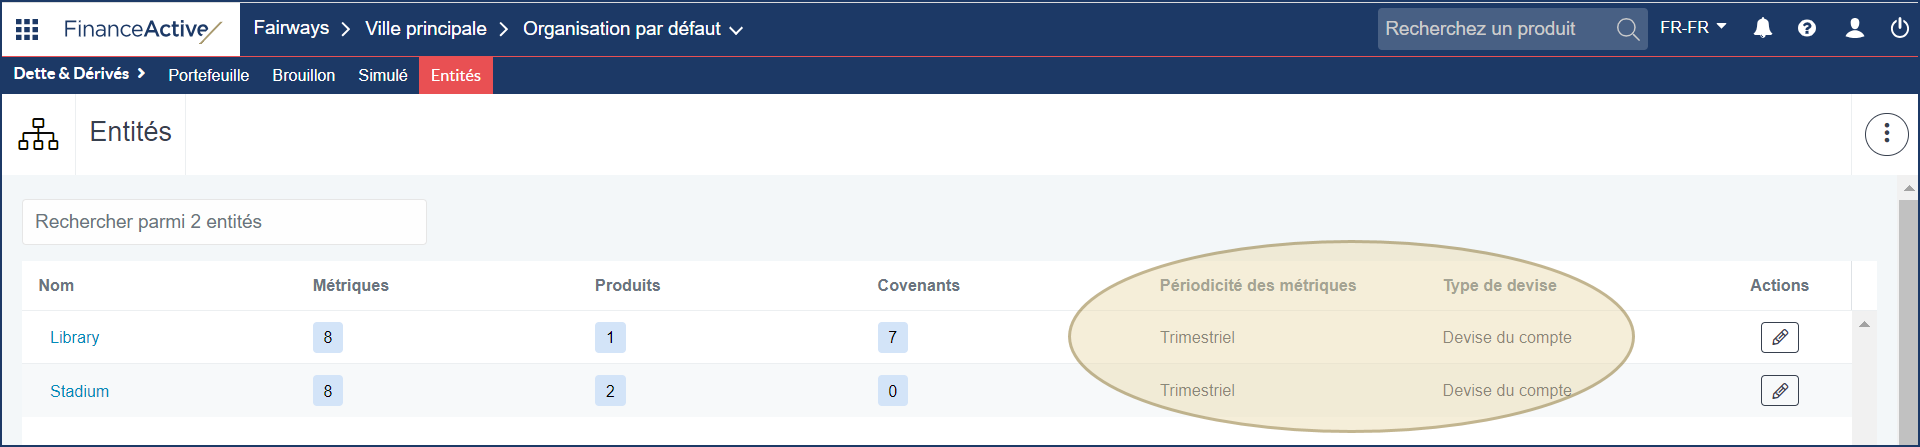Viewport: 1920px width, 447px height.
Task: Click the product search magnifier icon
Action: pos(1628,29)
